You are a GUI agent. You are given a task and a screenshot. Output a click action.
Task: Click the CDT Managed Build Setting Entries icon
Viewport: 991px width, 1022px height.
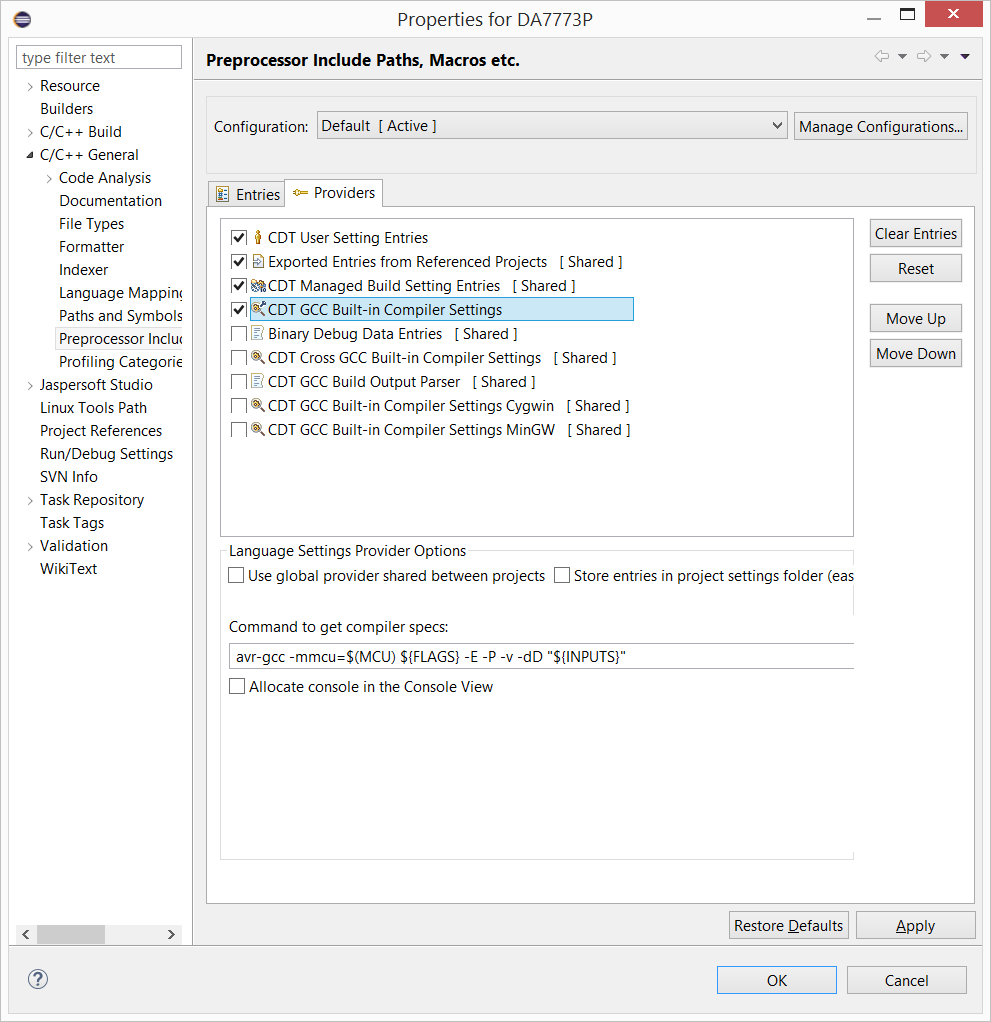tap(258, 285)
